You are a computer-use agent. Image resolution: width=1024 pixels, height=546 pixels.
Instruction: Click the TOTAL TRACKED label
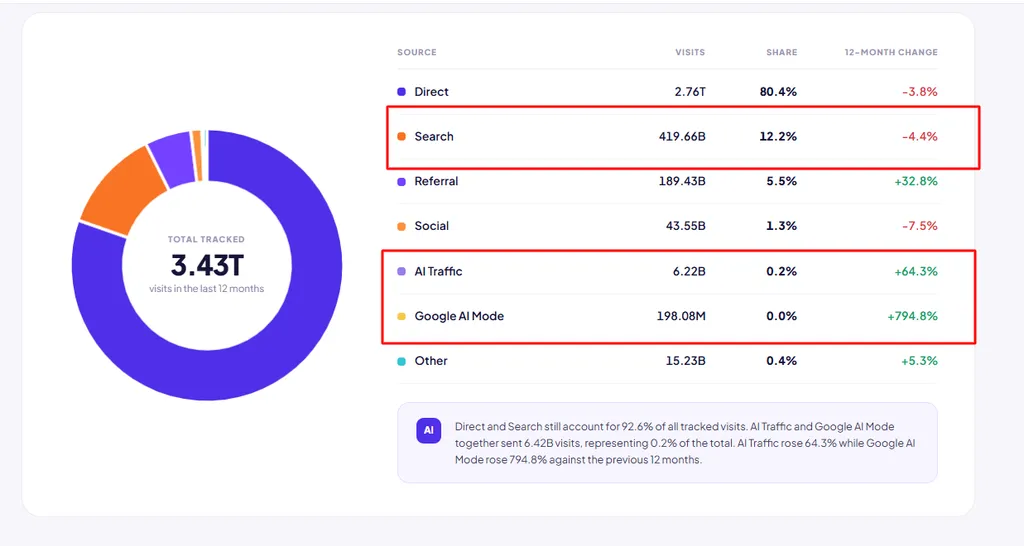pos(206,240)
